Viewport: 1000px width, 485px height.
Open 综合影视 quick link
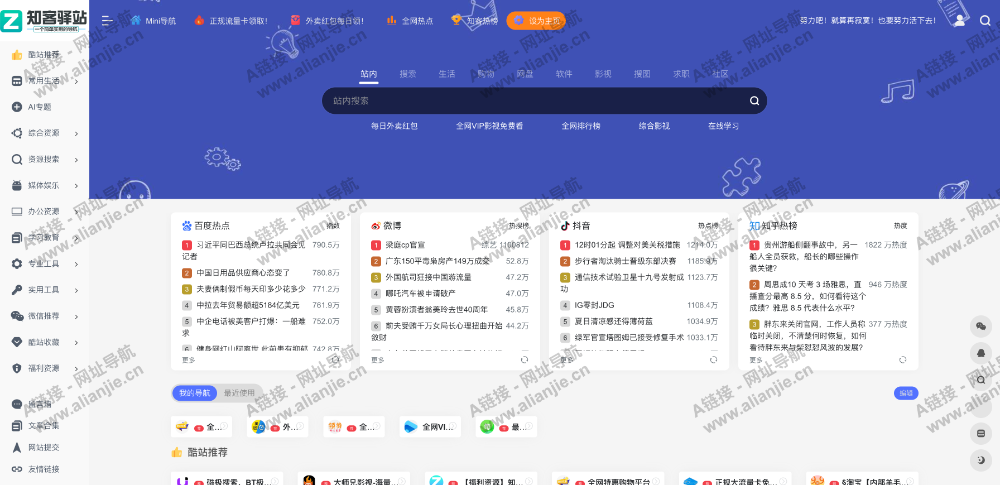(x=654, y=126)
